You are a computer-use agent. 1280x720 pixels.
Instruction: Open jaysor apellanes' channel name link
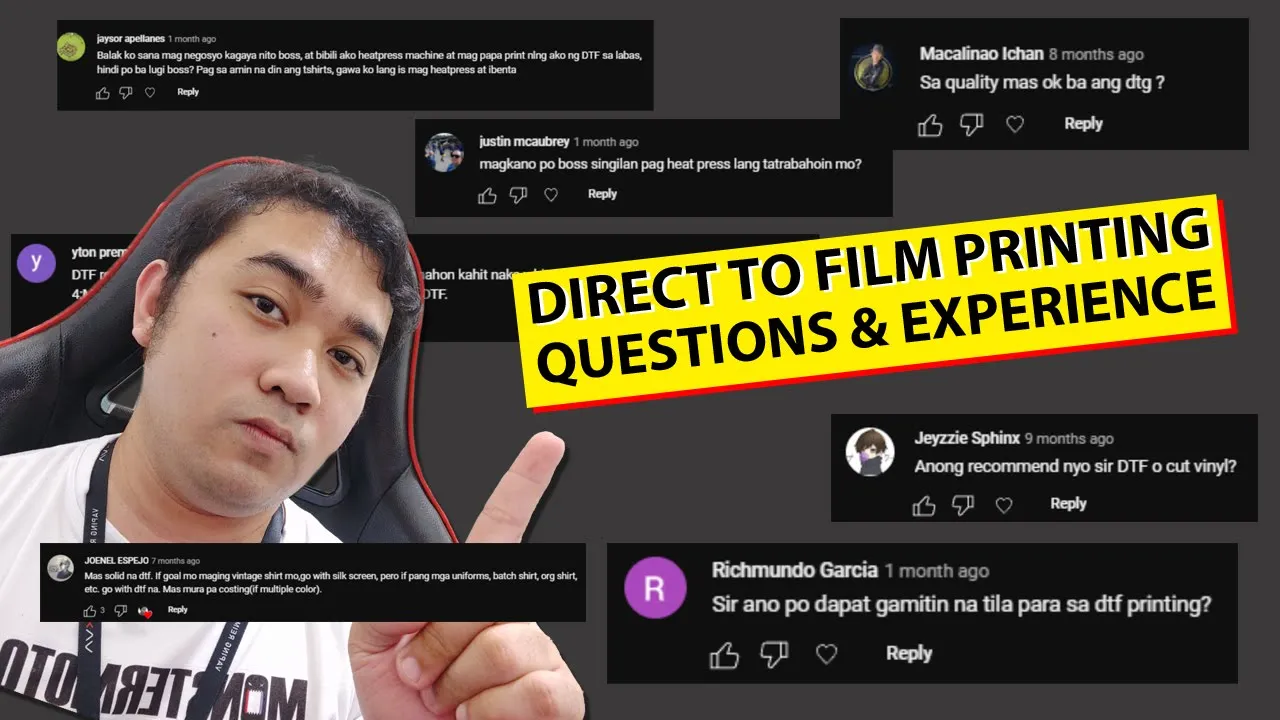129,39
